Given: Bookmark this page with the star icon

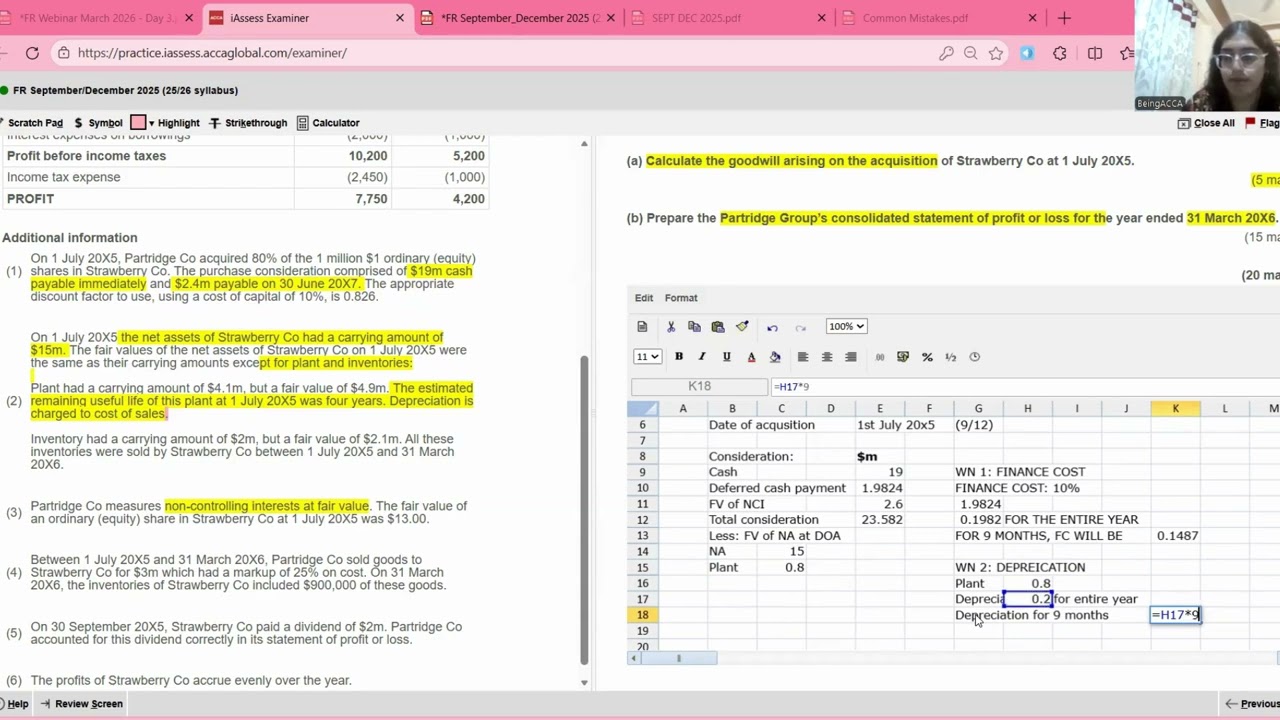Looking at the screenshot, I should (995, 53).
